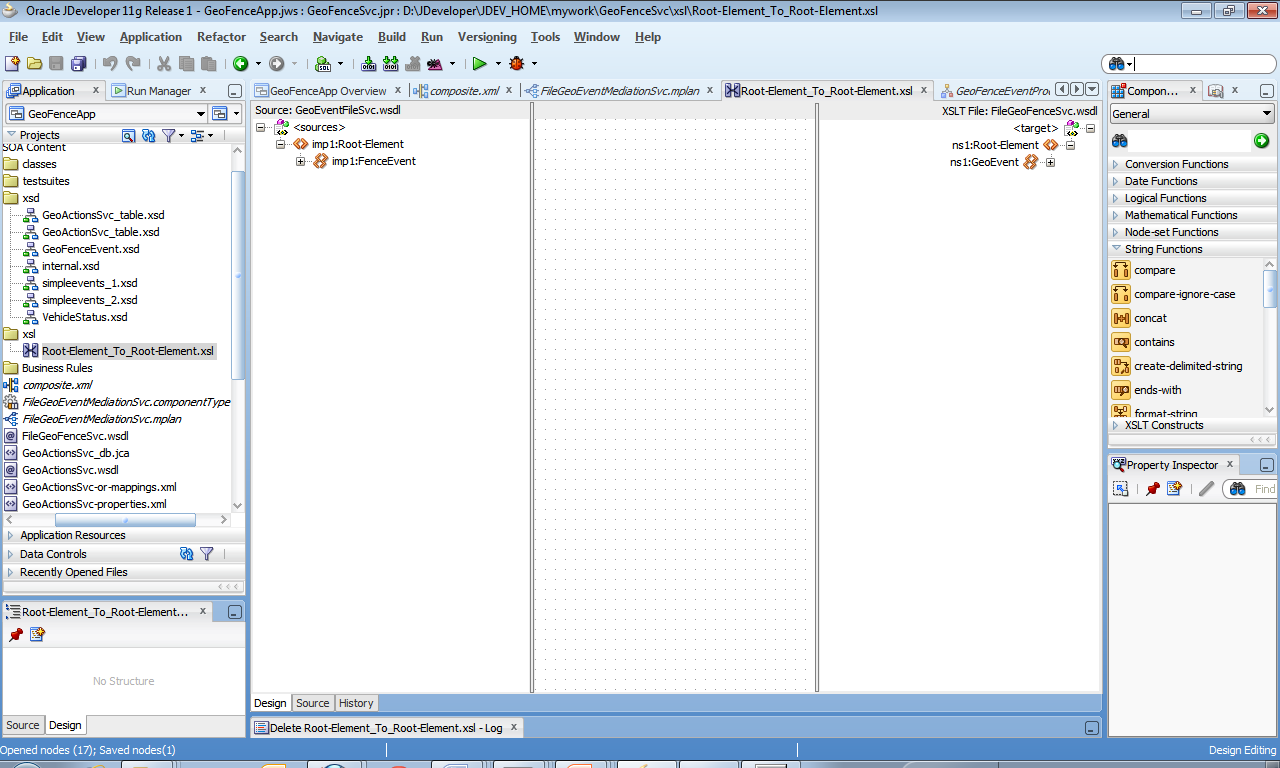Click the create-delimited-string function icon
The height and width of the screenshot is (768, 1280).
tap(1120, 366)
